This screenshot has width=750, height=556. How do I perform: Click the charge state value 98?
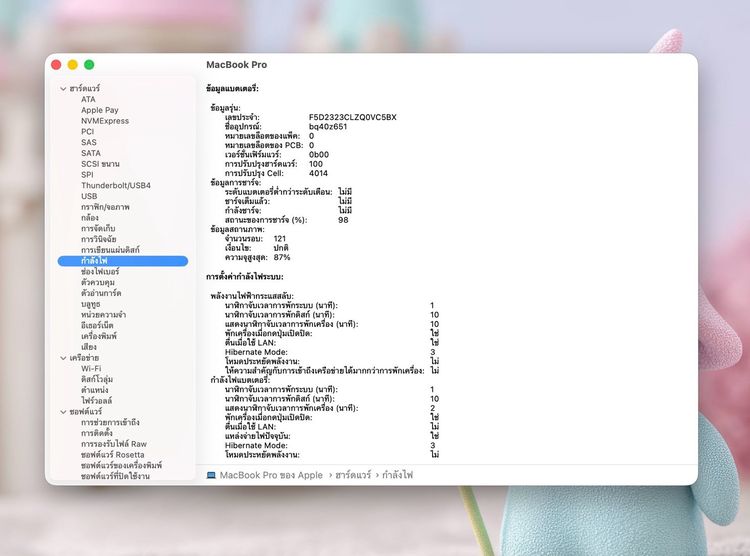[343, 220]
